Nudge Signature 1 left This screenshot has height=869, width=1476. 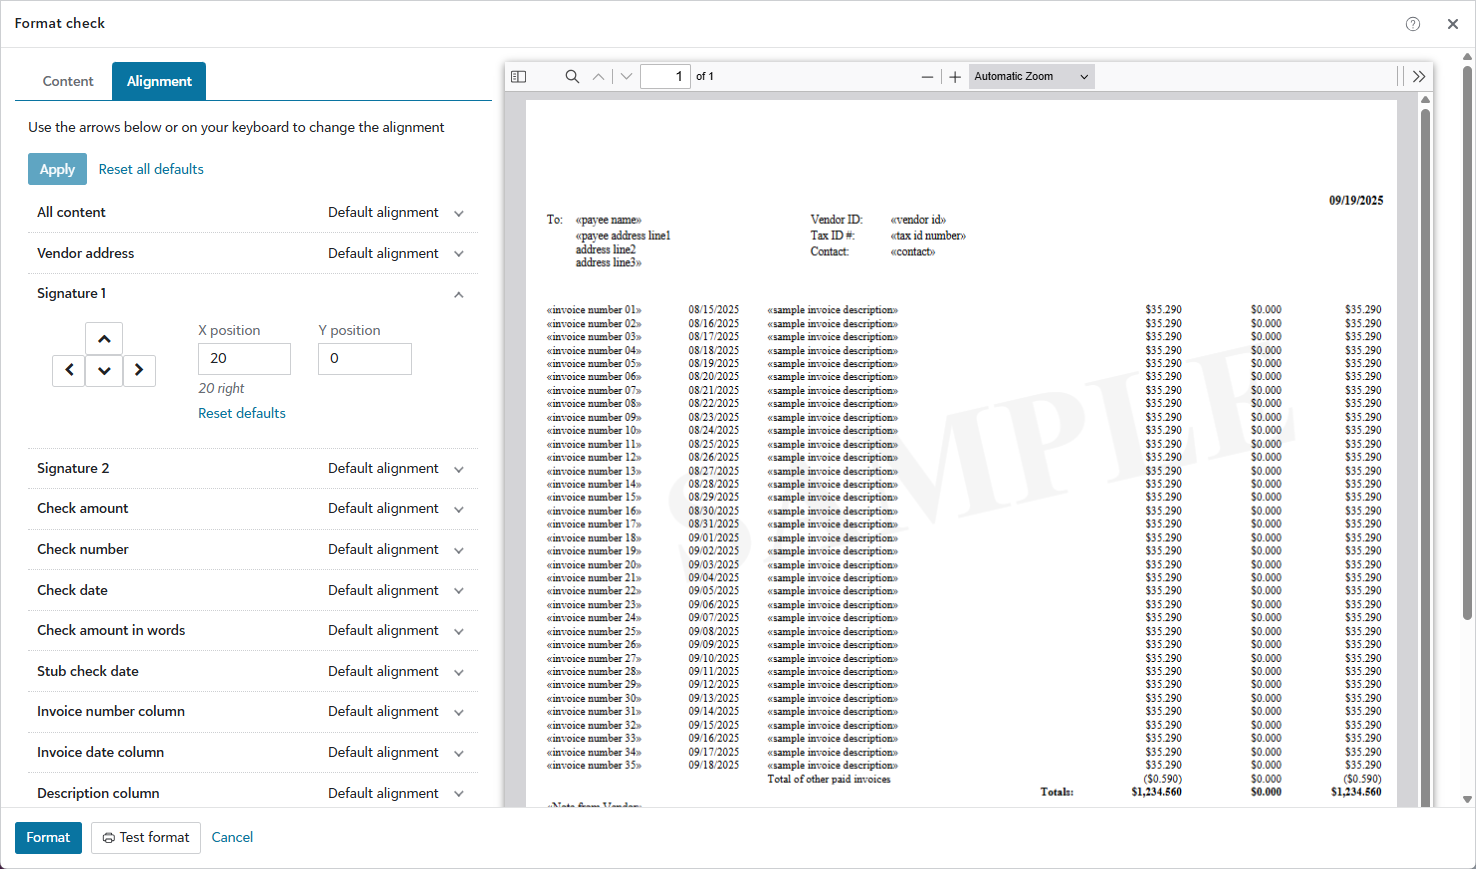tap(69, 370)
